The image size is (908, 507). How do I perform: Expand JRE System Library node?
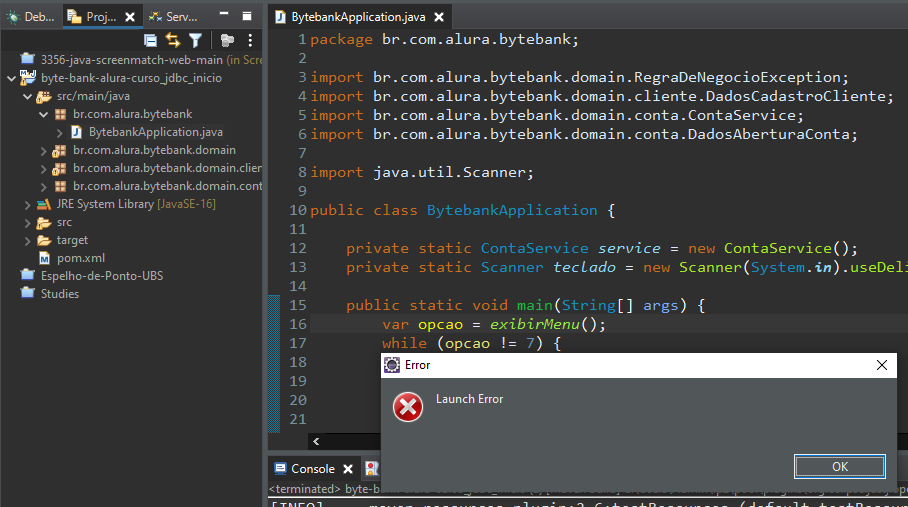(x=27, y=204)
